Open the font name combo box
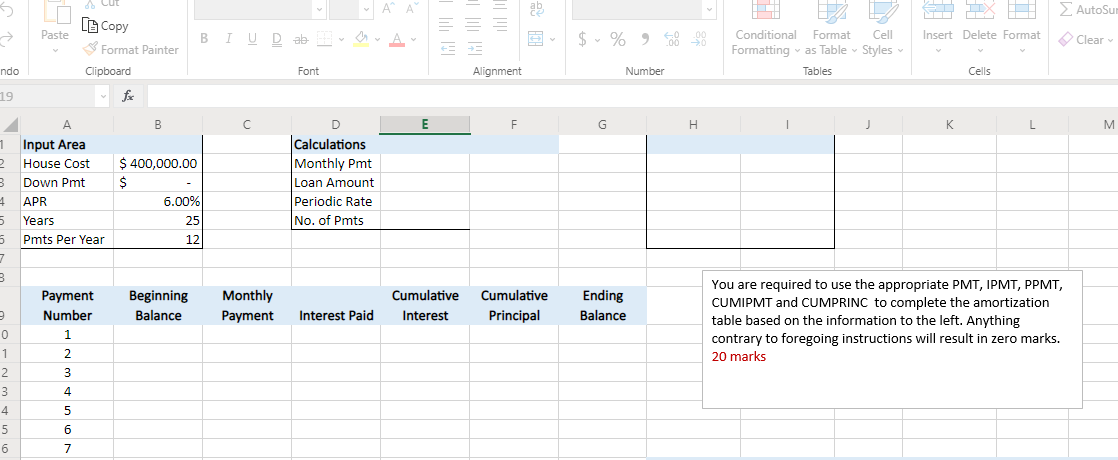Screen dimensions: 1118x460 [x=262, y=8]
